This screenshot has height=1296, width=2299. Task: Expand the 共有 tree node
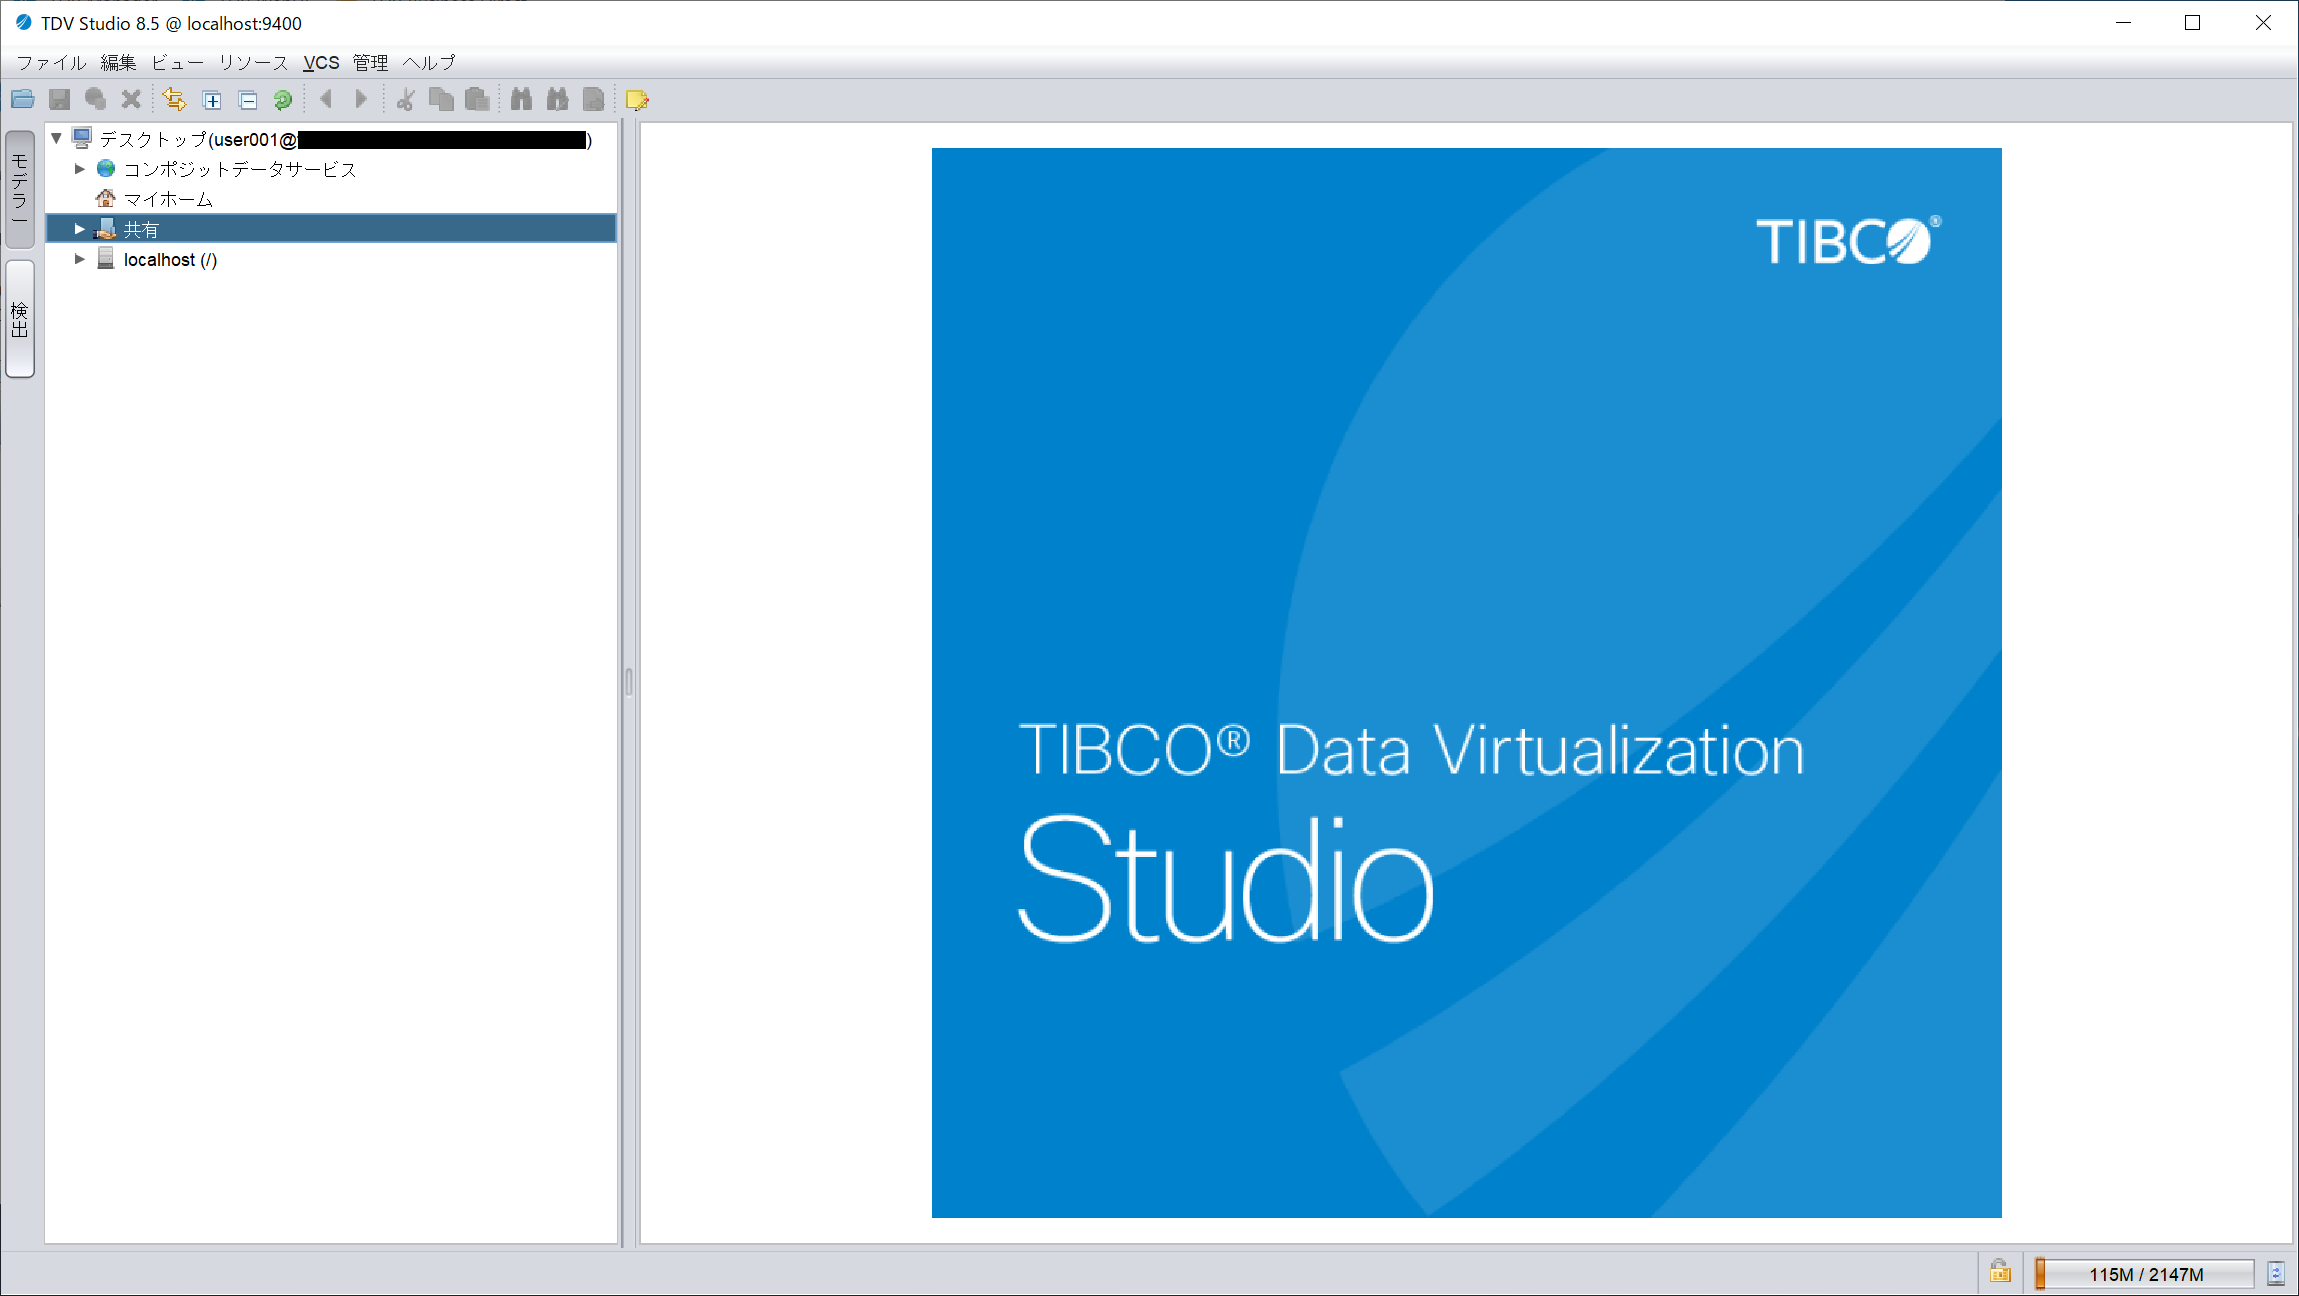point(80,229)
